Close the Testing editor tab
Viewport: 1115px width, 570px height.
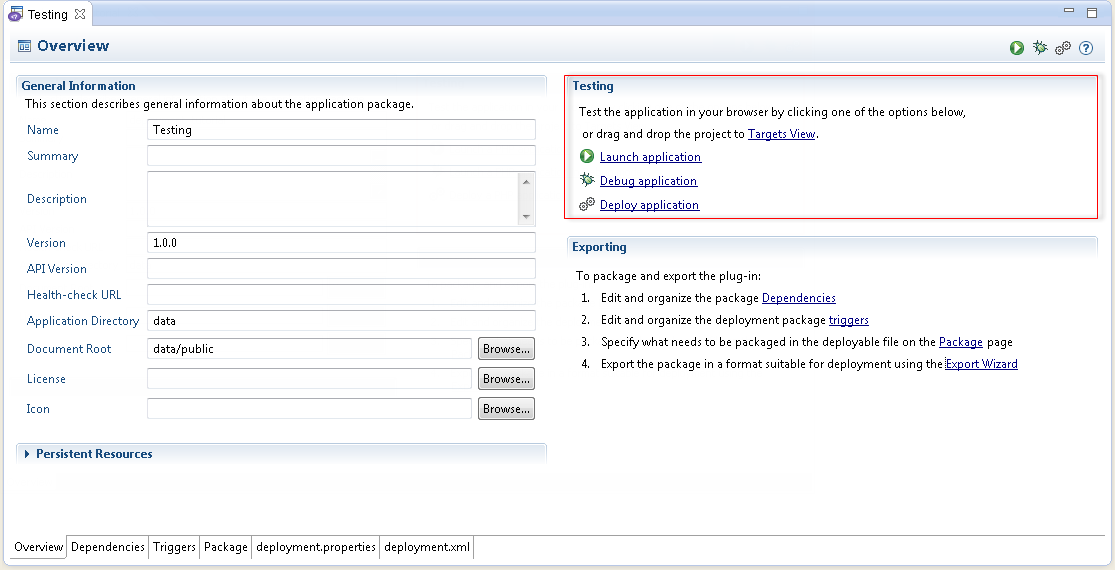click(x=80, y=14)
